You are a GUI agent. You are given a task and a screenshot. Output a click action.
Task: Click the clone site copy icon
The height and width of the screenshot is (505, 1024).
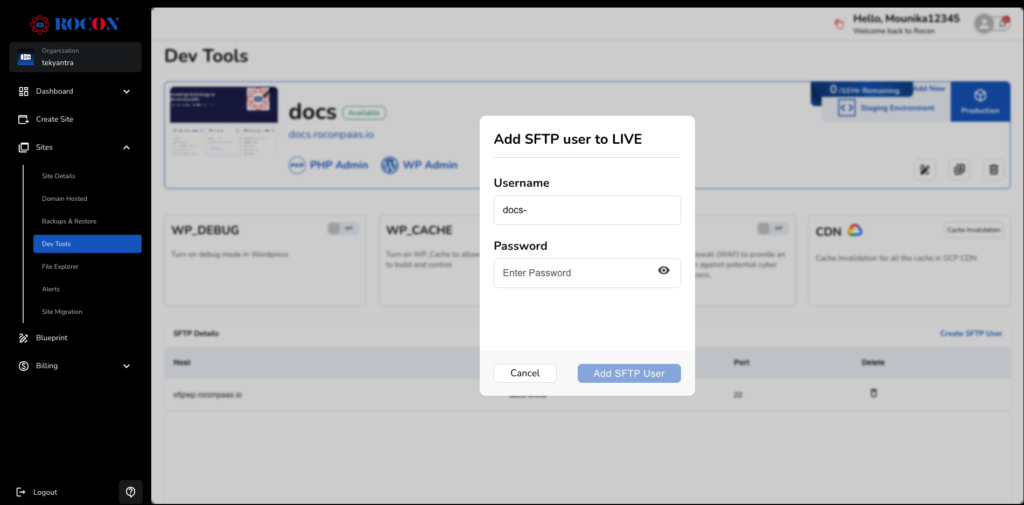coord(959,170)
